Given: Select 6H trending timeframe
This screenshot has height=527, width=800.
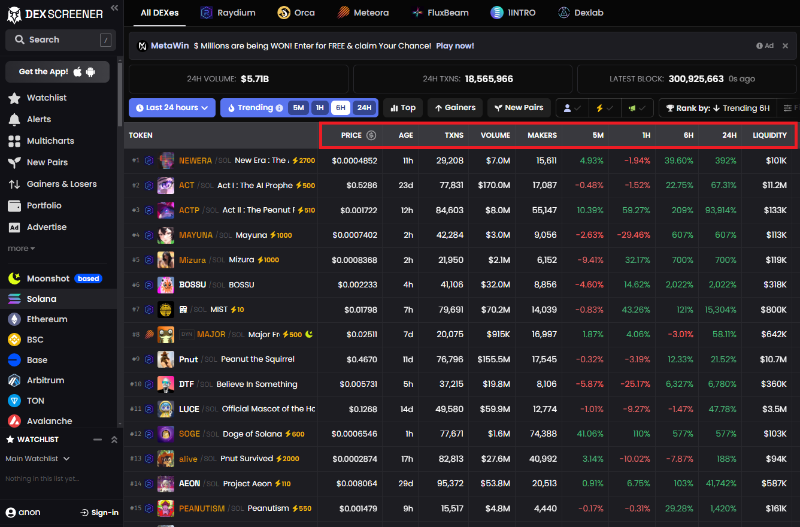Looking at the screenshot, I should 340,108.
